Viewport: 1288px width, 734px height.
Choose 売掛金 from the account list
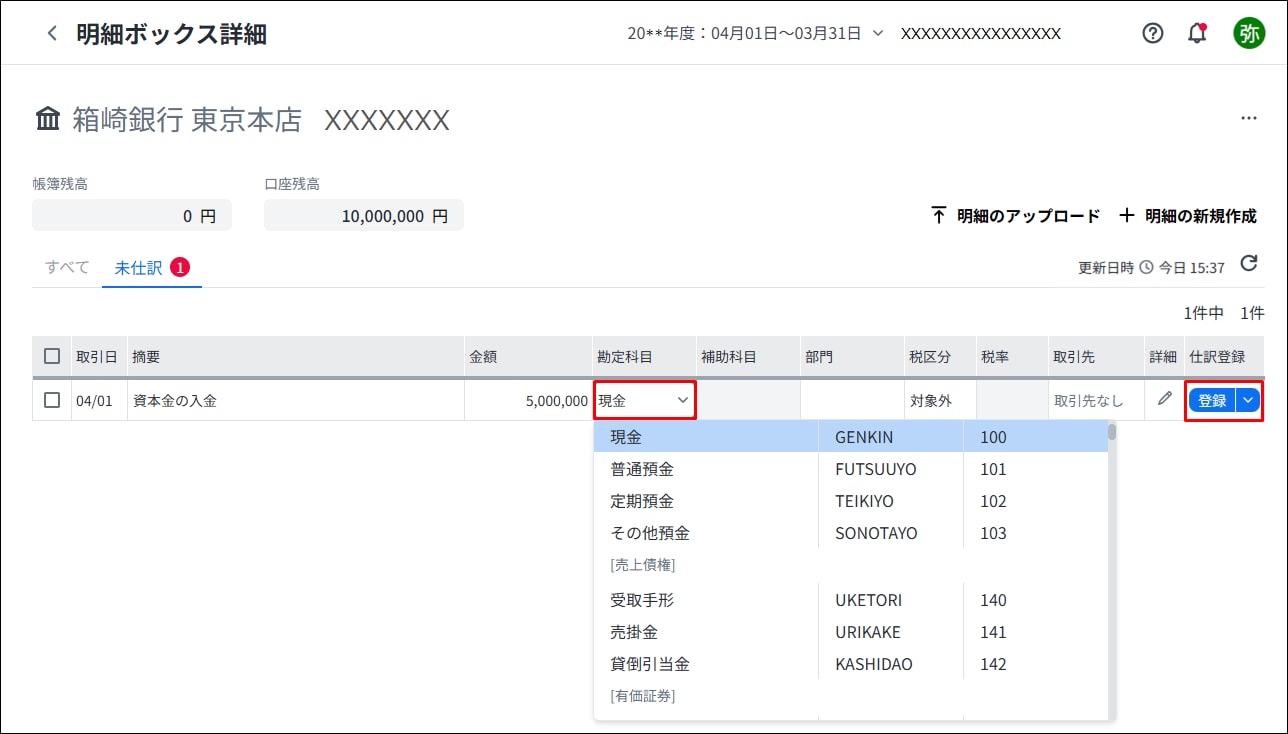click(851, 632)
